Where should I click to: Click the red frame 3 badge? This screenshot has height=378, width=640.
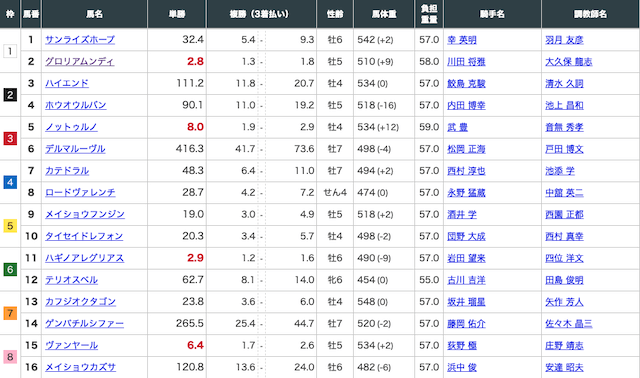pos(10,138)
